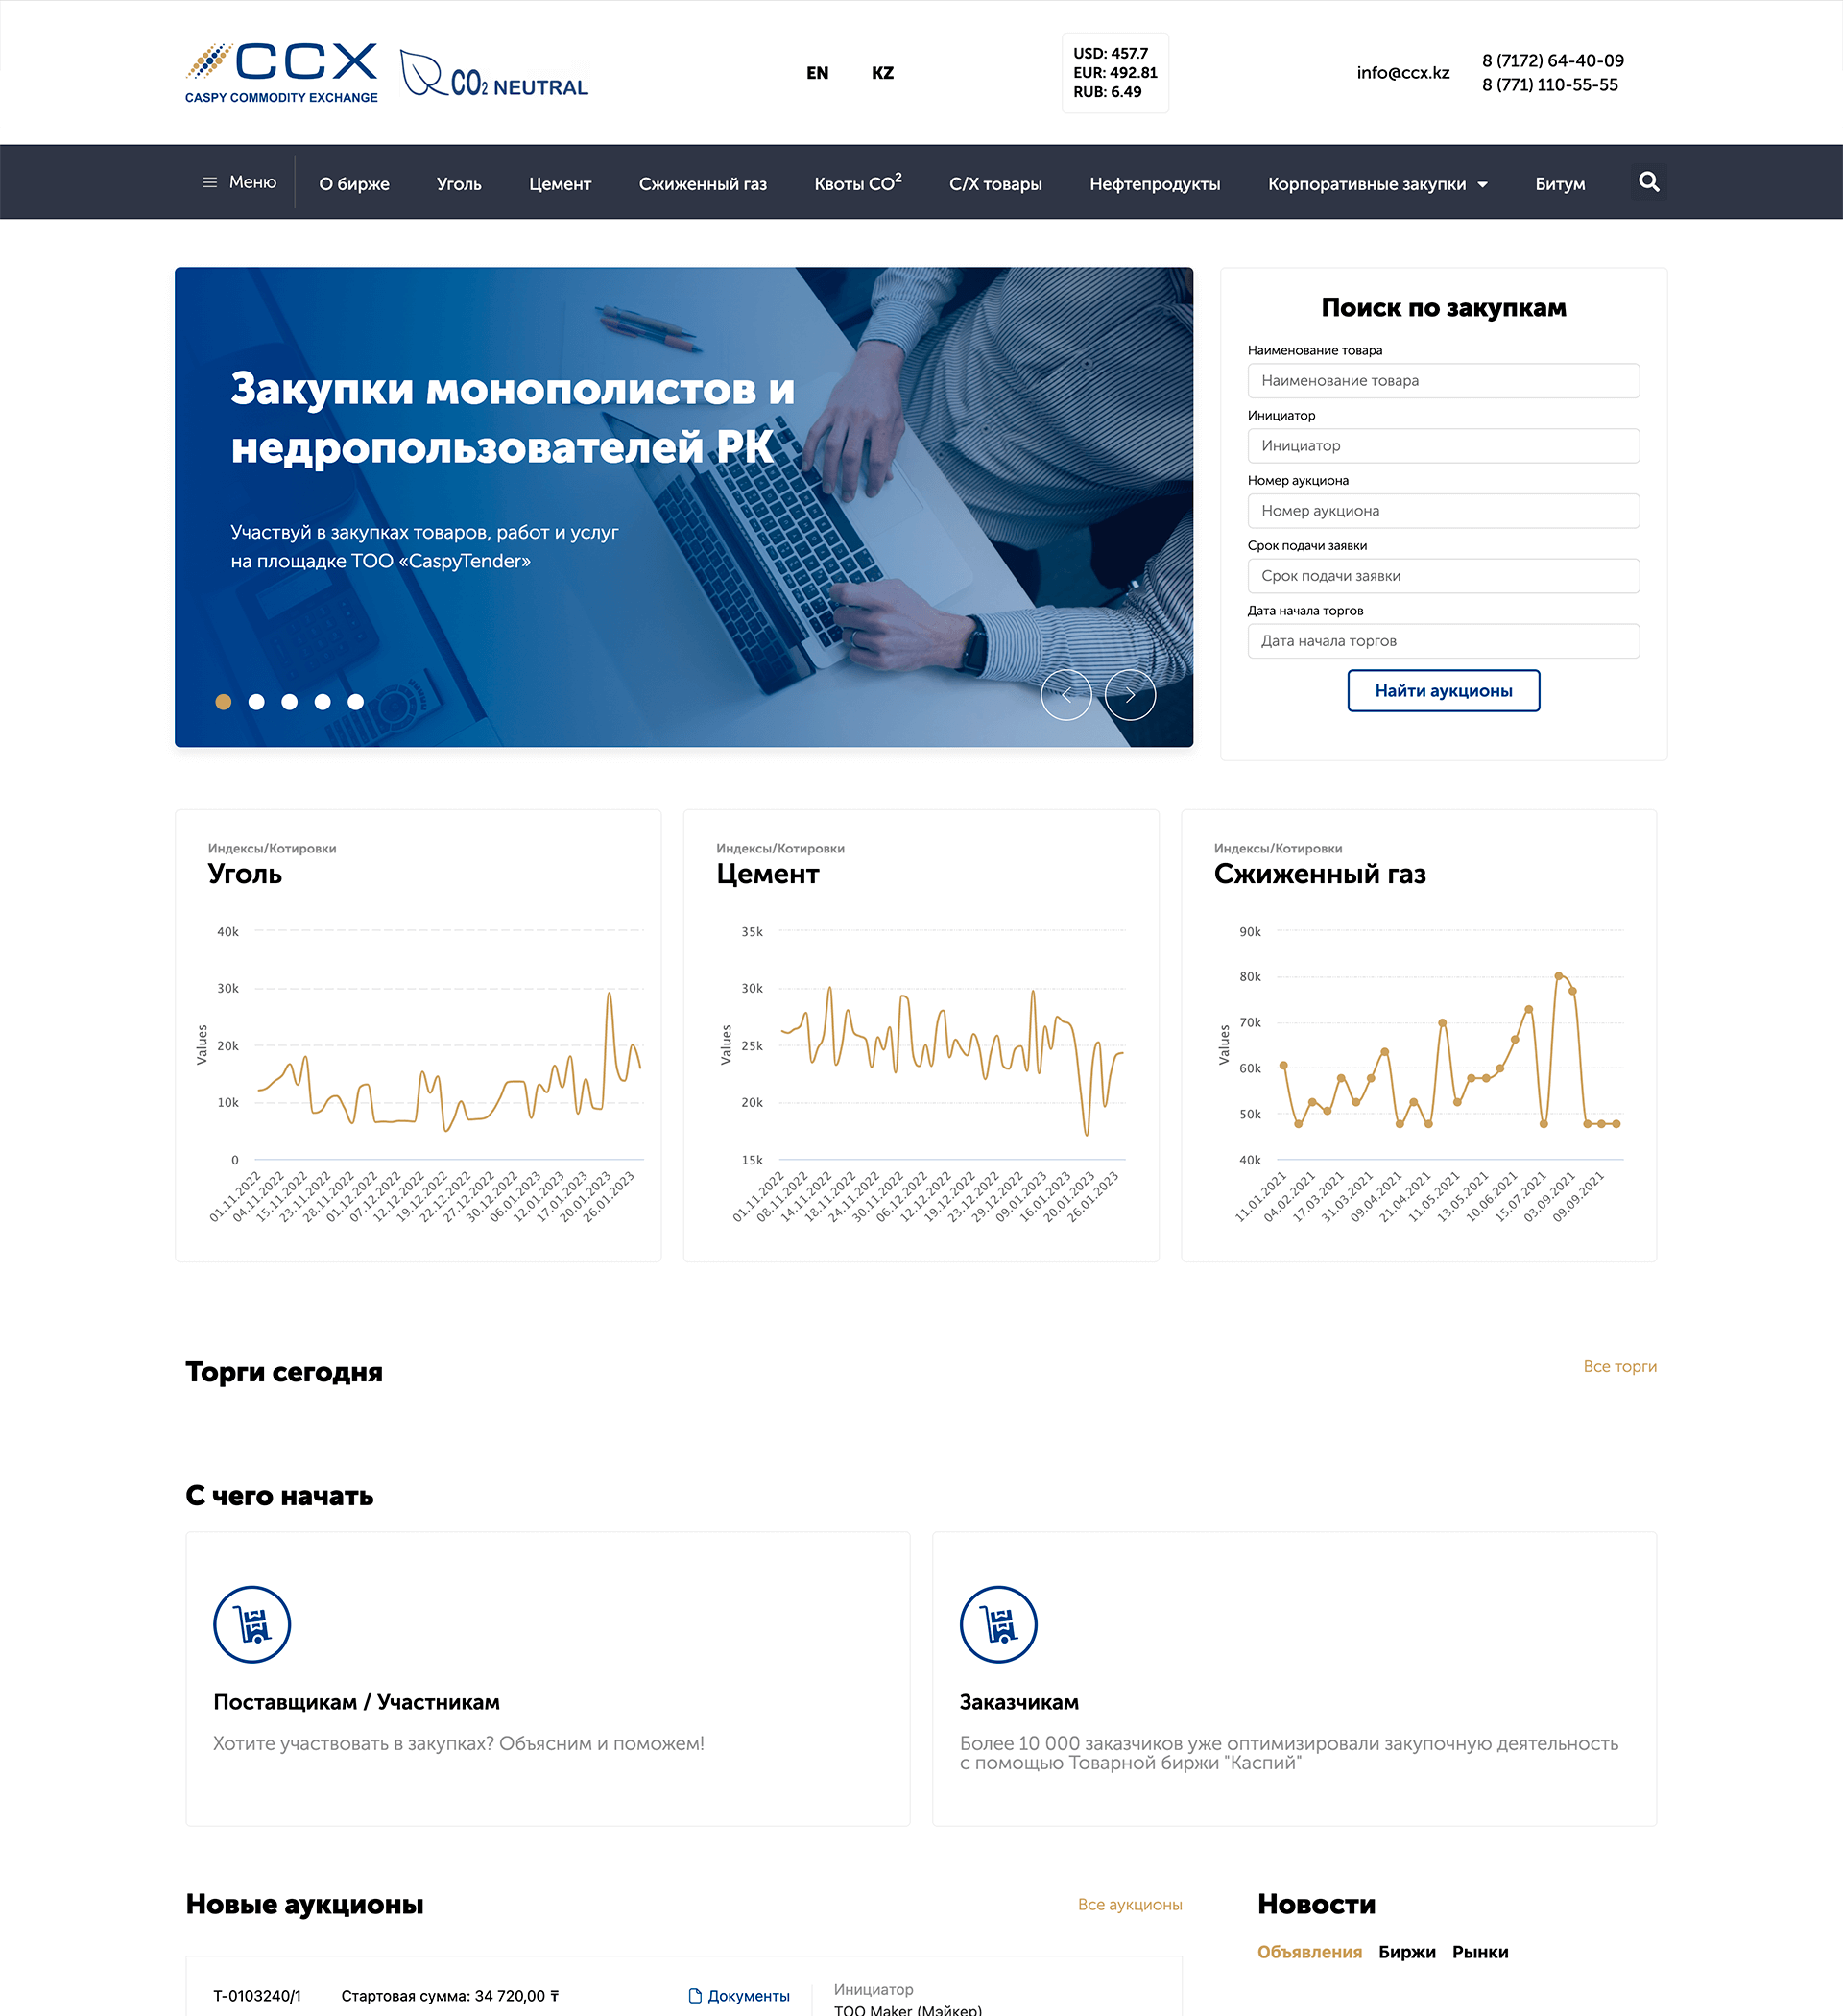The width and height of the screenshot is (1843, 2016).
Task: Click the Наименование товара input field
Action: 1442,381
